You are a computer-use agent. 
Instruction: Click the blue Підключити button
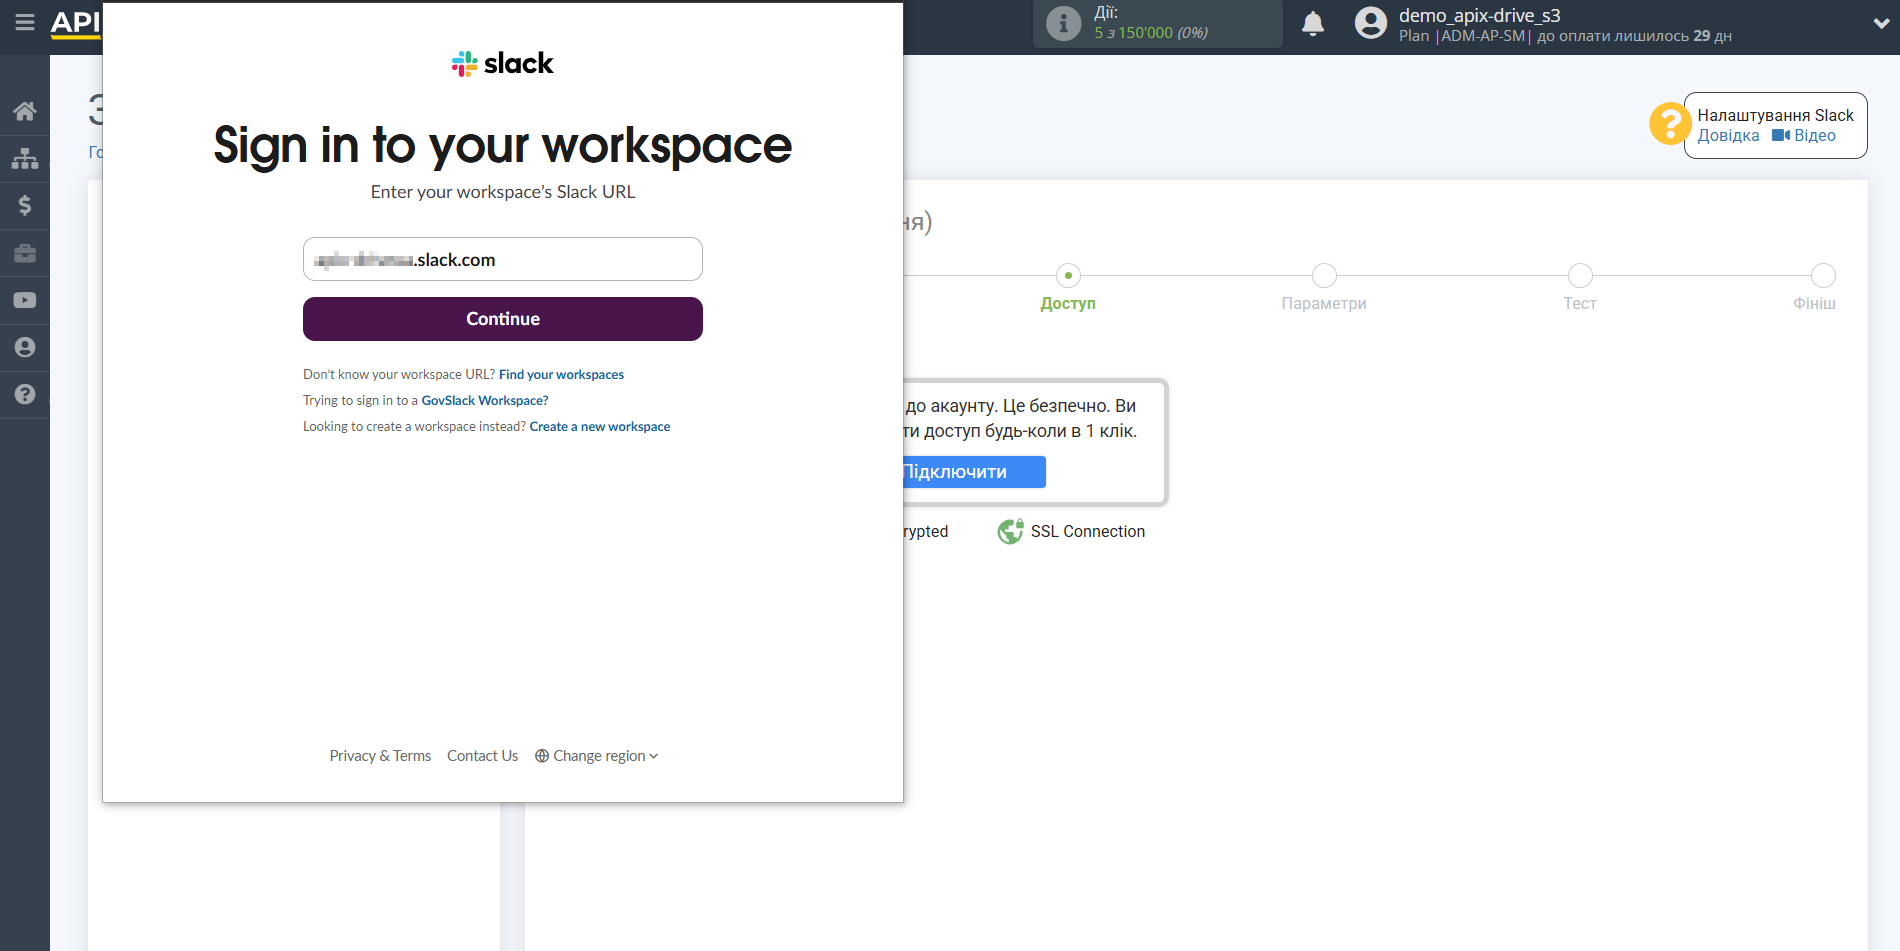(x=974, y=472)
